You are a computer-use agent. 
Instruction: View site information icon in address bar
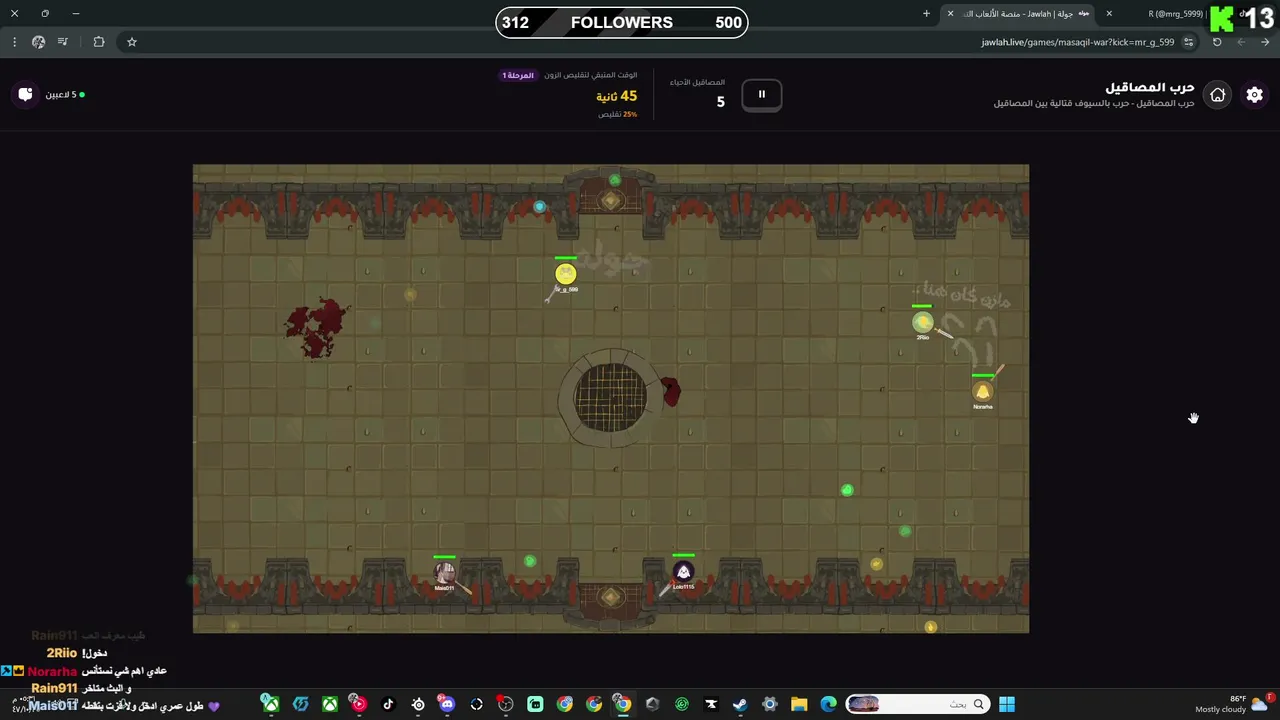tap(1188, 42)
